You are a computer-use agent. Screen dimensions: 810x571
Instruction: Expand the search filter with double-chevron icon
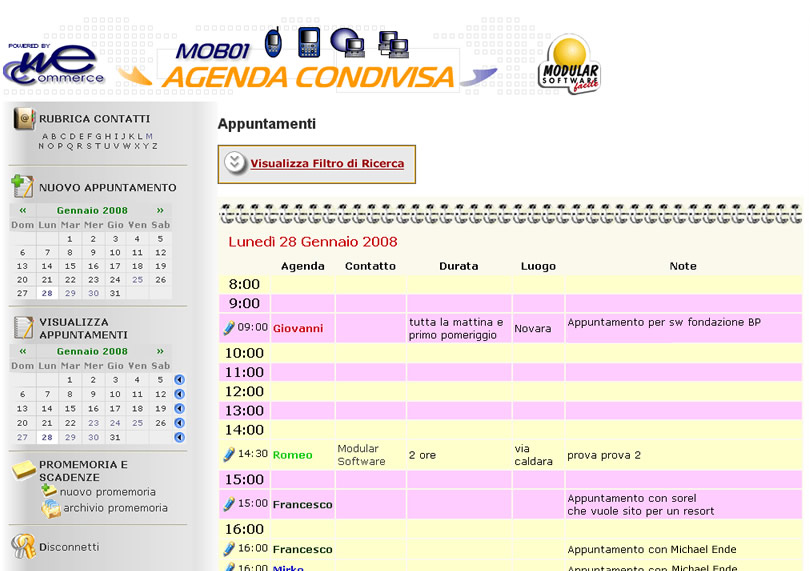pos(235,163)
